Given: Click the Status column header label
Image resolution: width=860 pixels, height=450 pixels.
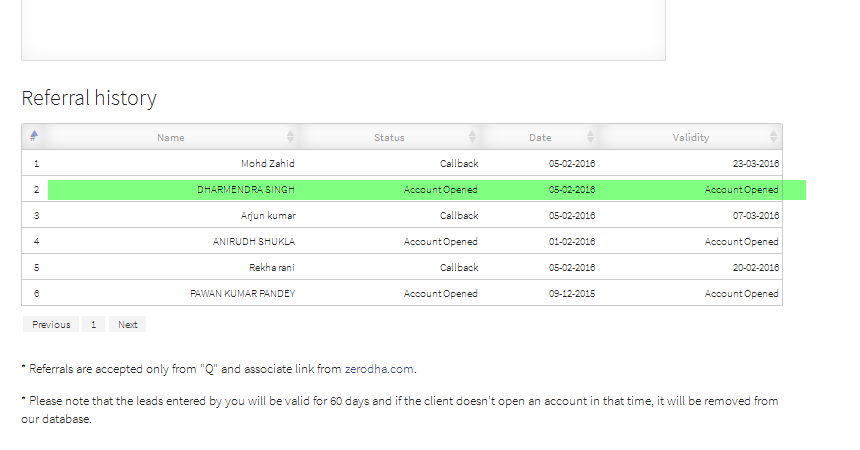Looking at the screenshot, I should point(389,138).
